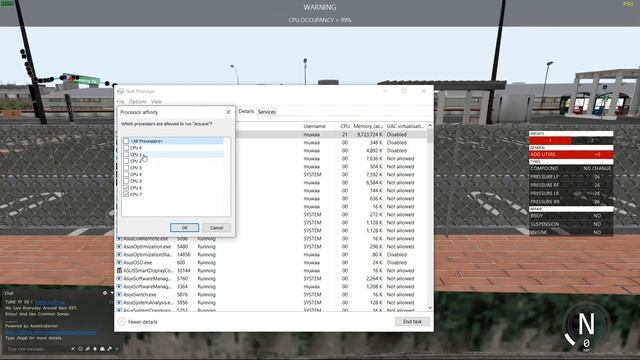Open the blue link below Powered by

pos(51,332)
